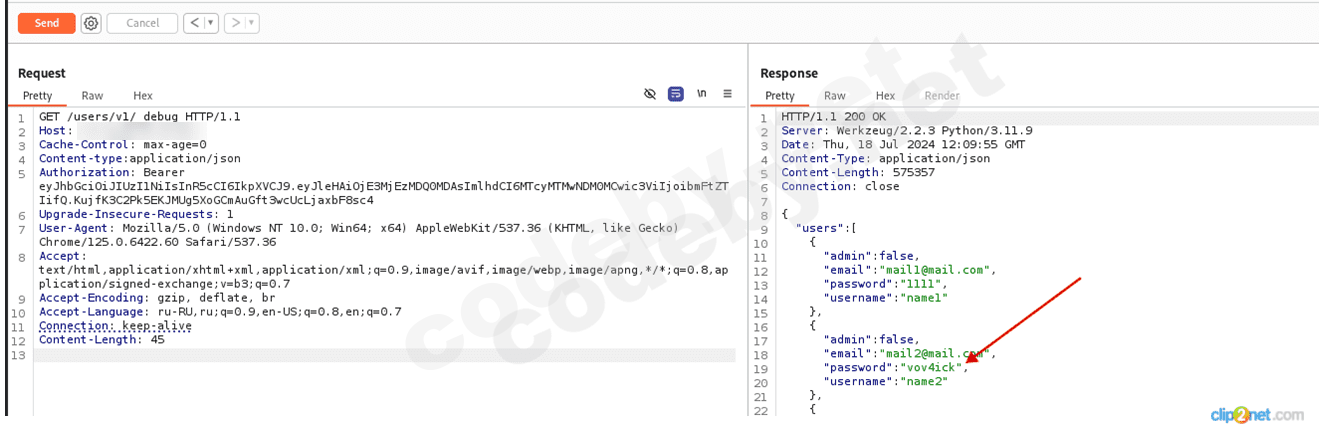
Task: Click the orange Send button
Action: coord(46,23)
